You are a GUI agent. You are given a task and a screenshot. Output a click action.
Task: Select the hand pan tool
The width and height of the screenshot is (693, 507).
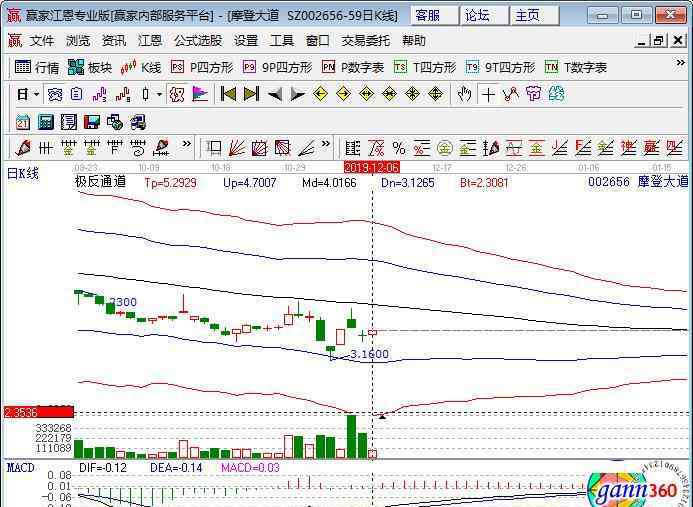[464, 94]
